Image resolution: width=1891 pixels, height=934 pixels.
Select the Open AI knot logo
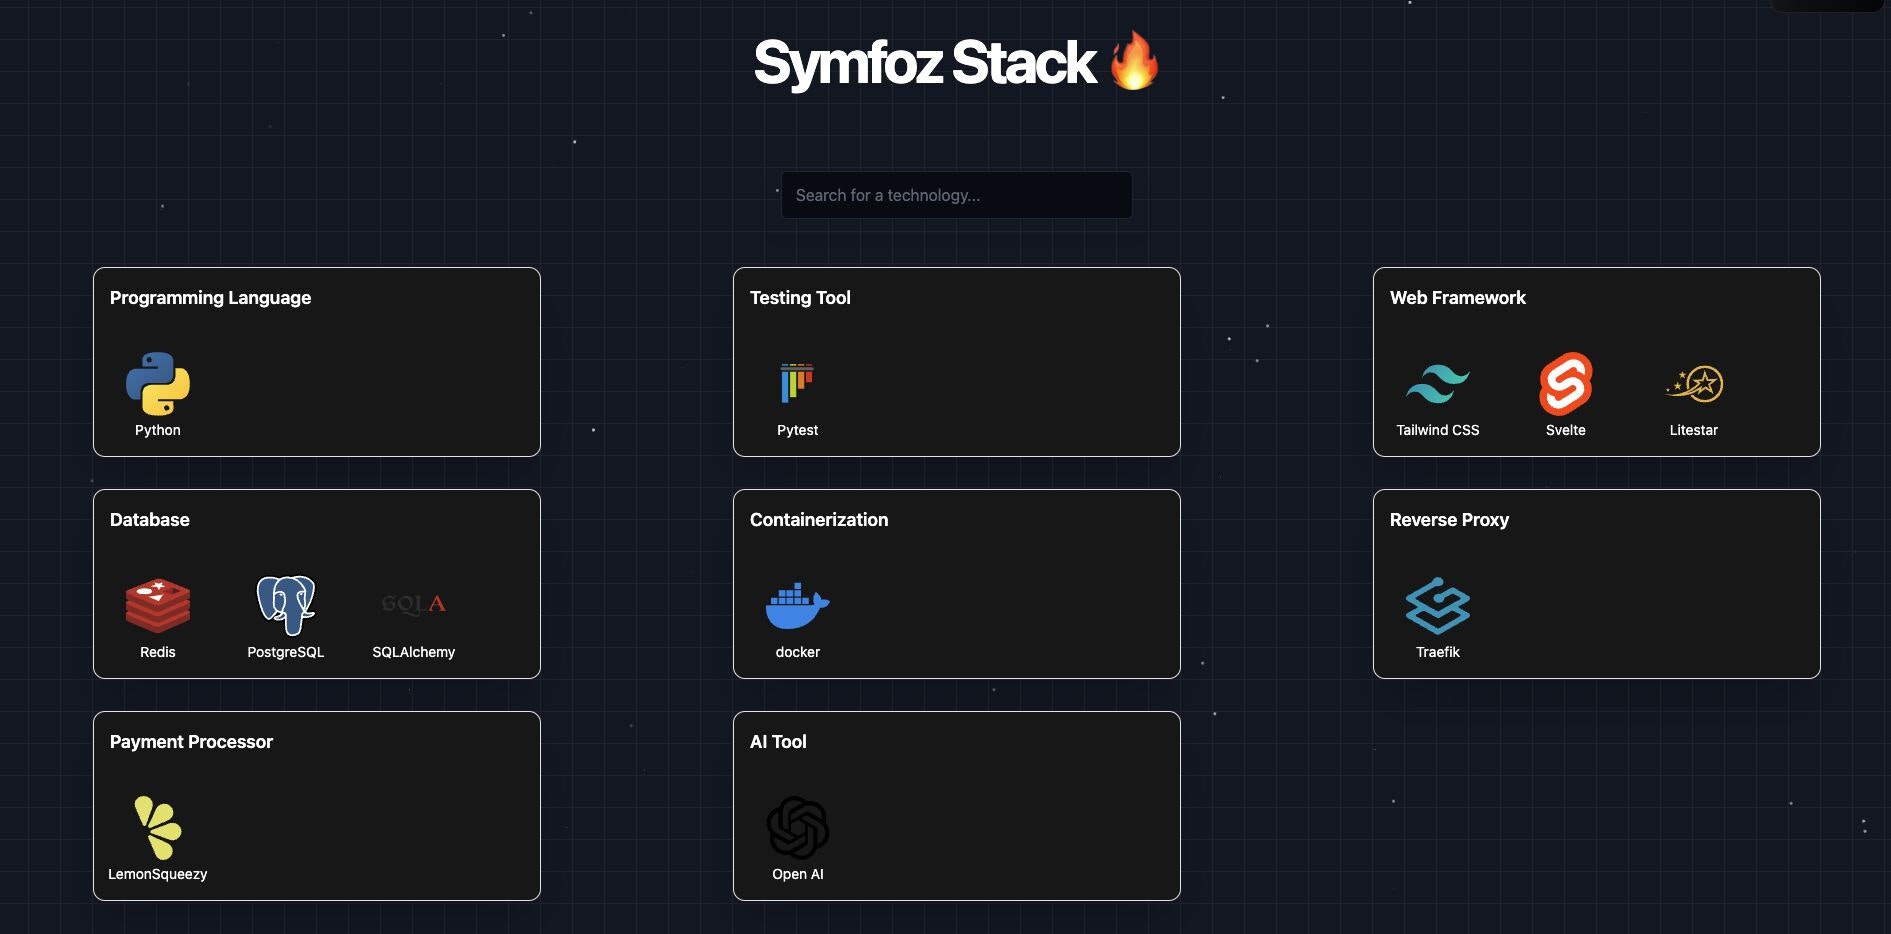[x=798, y=828]
